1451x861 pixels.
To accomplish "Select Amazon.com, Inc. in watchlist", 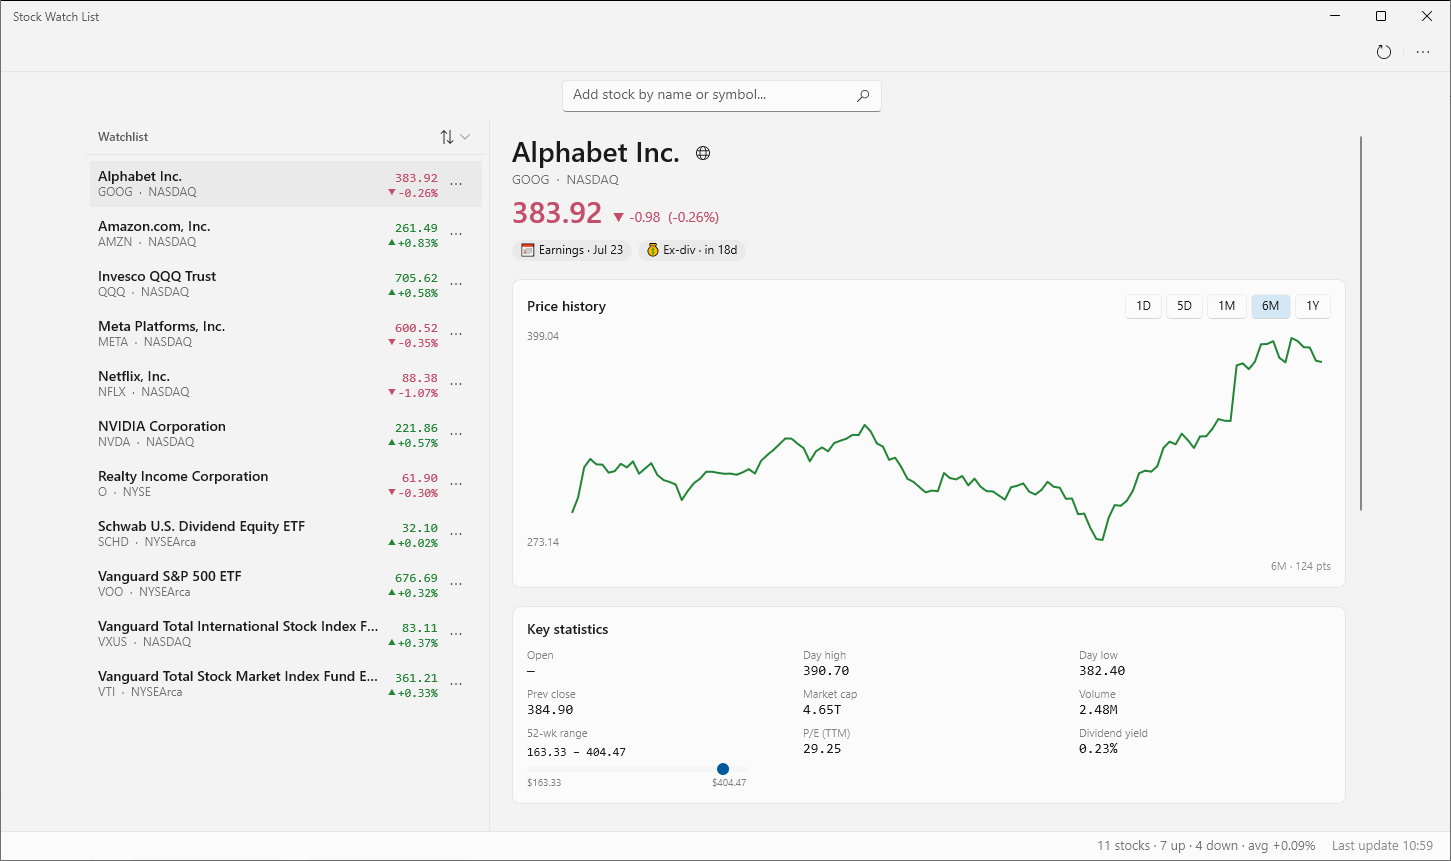I will pyautogui.click(x=286, y=234).
